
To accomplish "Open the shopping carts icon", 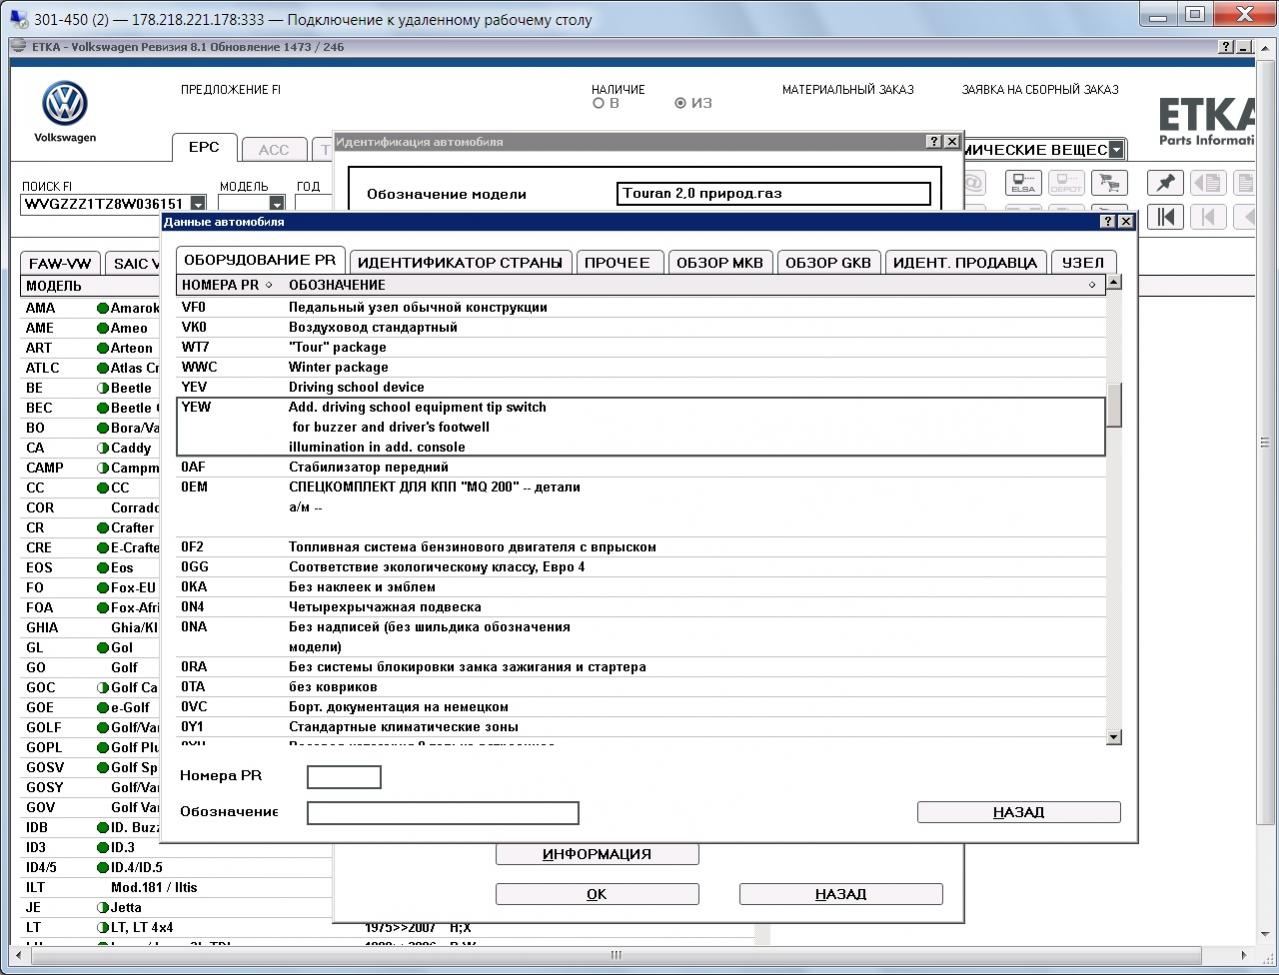I will [x=1107, y=183].
